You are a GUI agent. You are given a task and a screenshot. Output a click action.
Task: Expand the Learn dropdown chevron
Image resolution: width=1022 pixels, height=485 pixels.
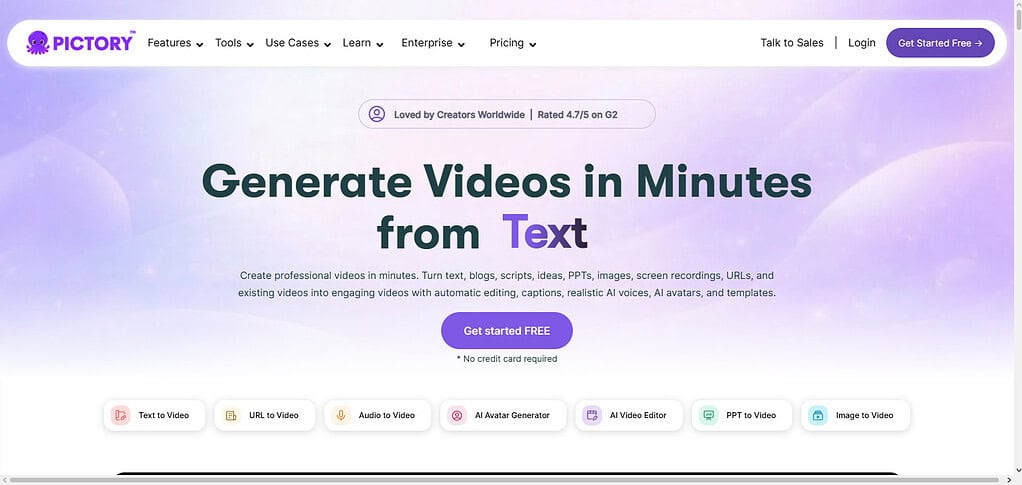(379, 45)
